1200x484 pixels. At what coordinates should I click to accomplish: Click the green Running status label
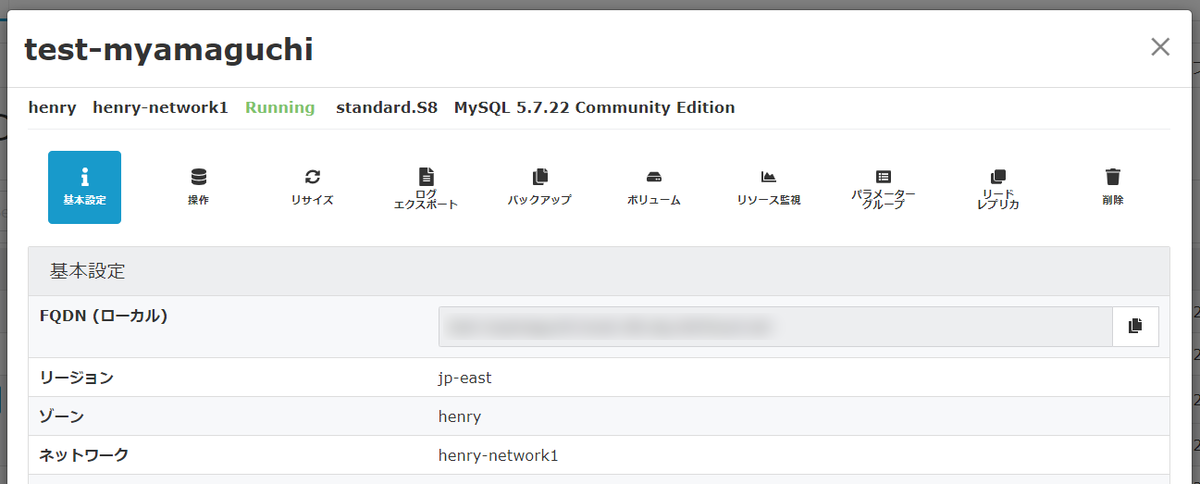click(280, 107)
